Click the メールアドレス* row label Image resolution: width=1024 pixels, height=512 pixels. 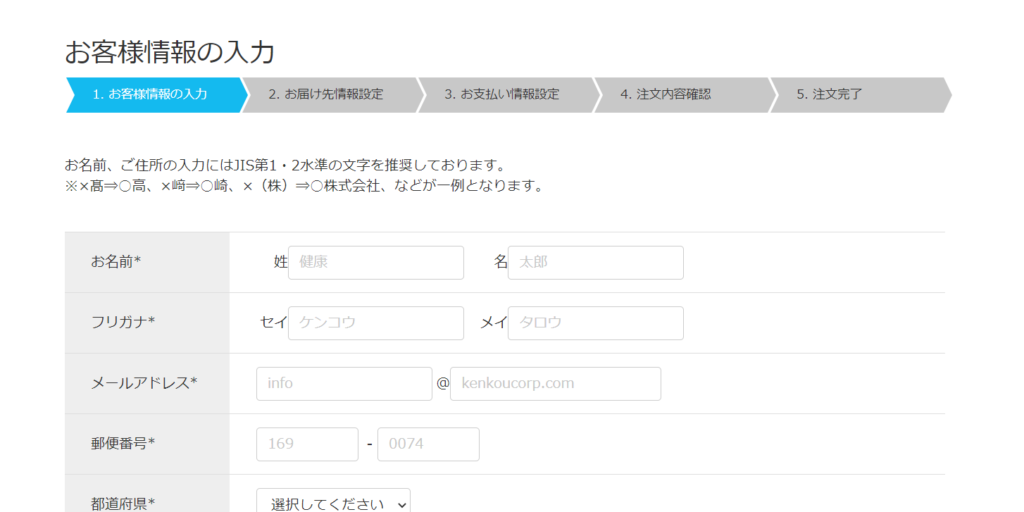(x=144, y=383)
